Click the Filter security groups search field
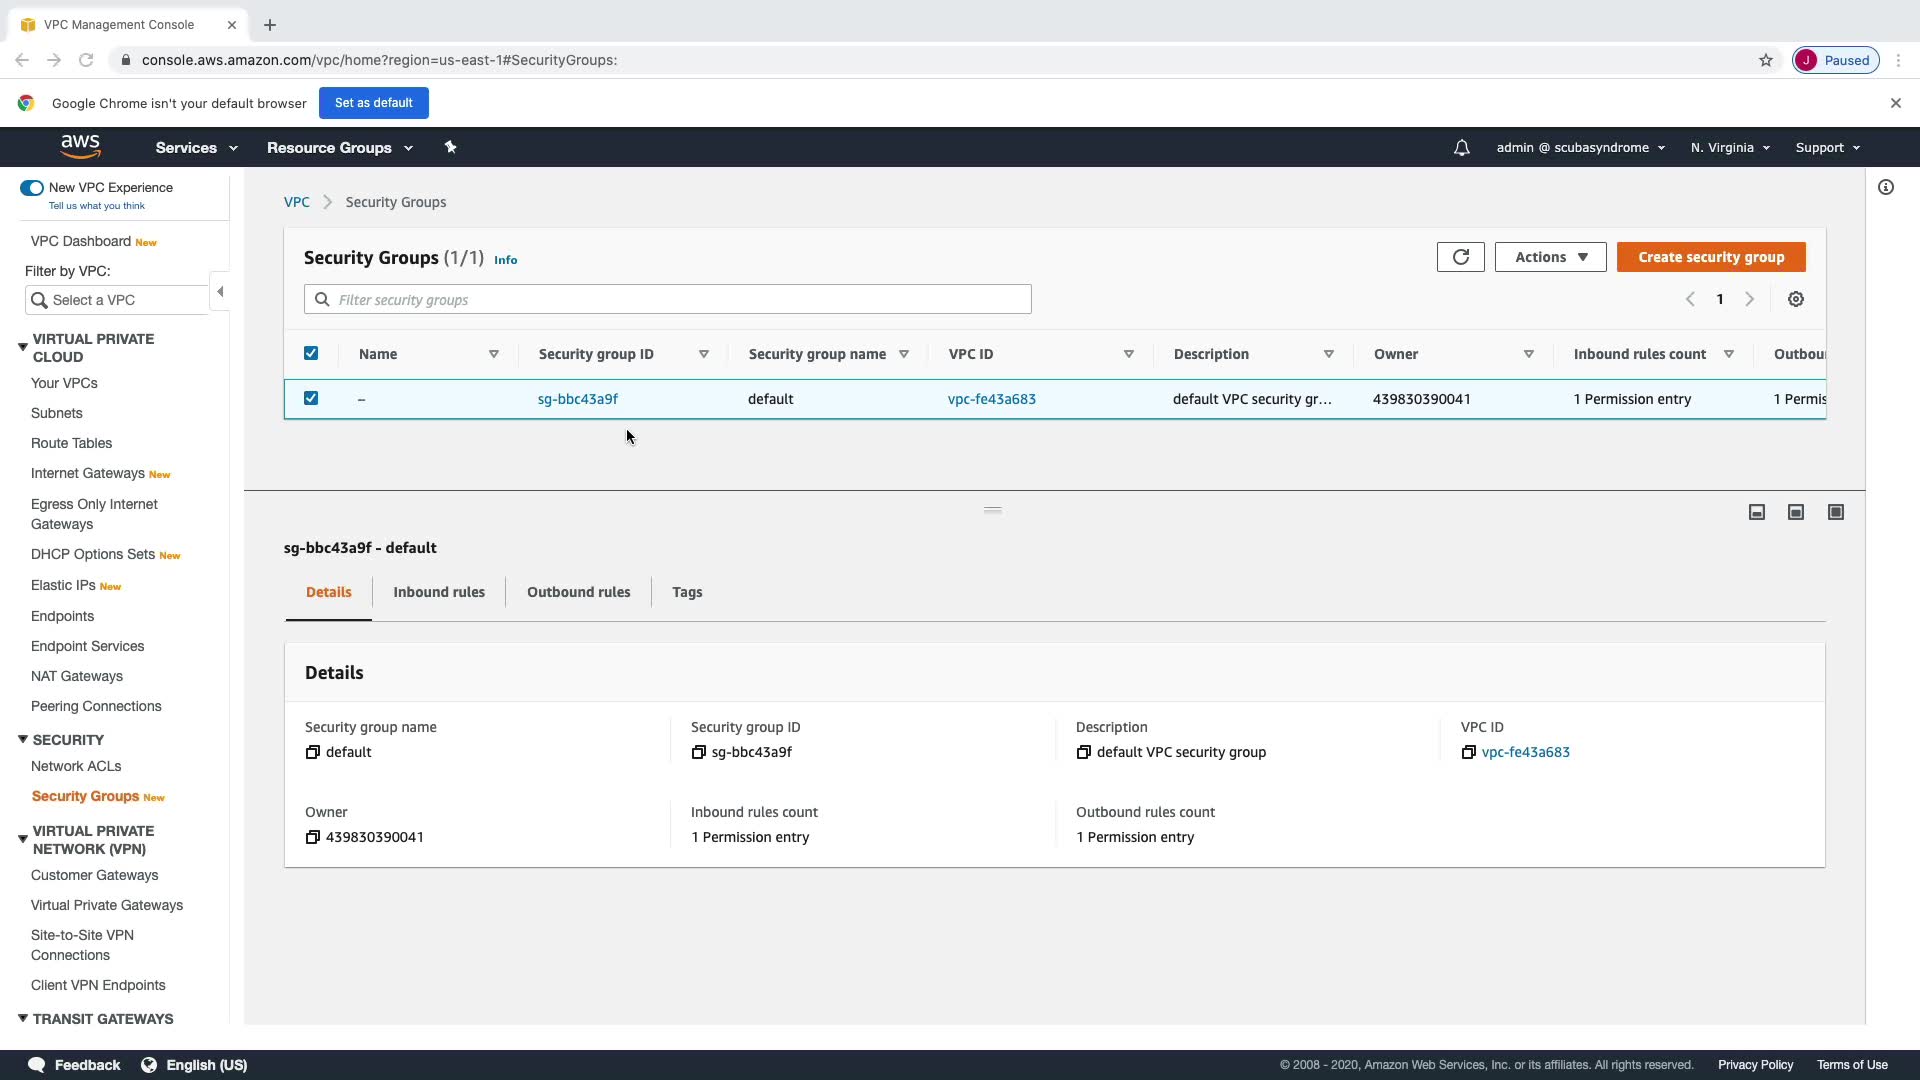The width and height of the screenshot is (1920, 1080). tap(680, 299)
